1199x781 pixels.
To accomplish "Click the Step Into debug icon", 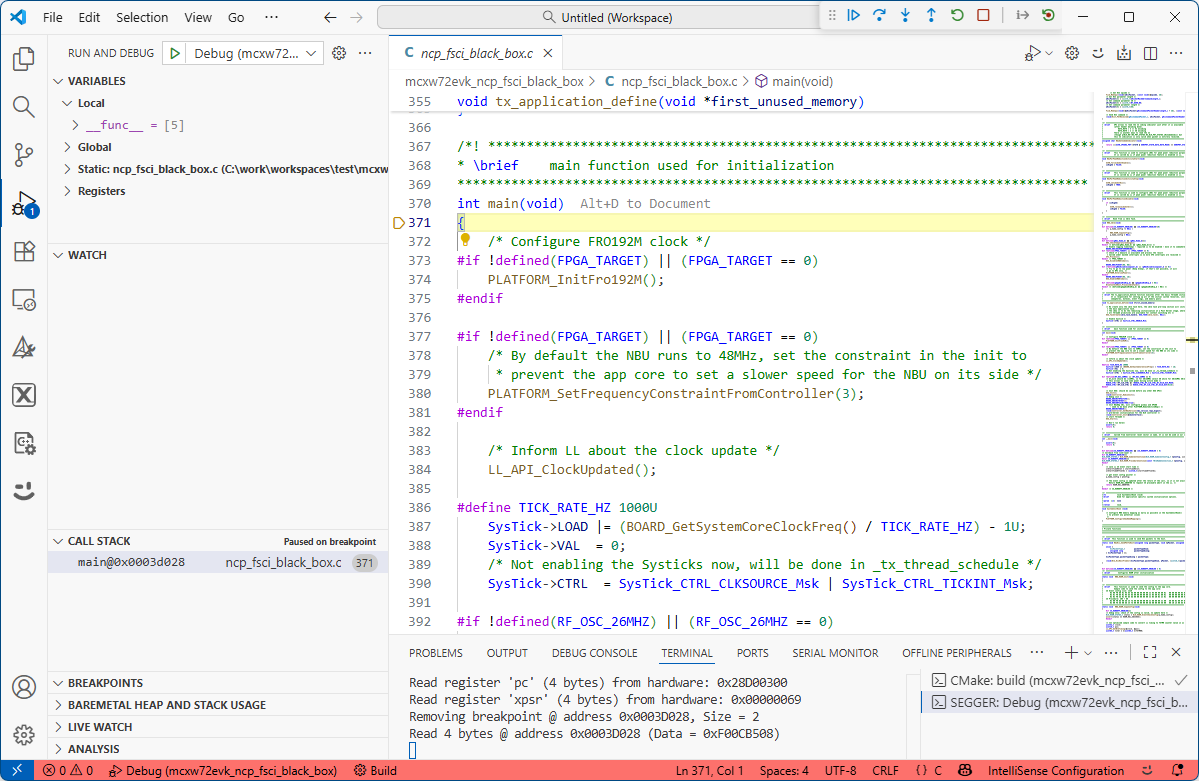I will pyautogui.click(x=905, y=15).
